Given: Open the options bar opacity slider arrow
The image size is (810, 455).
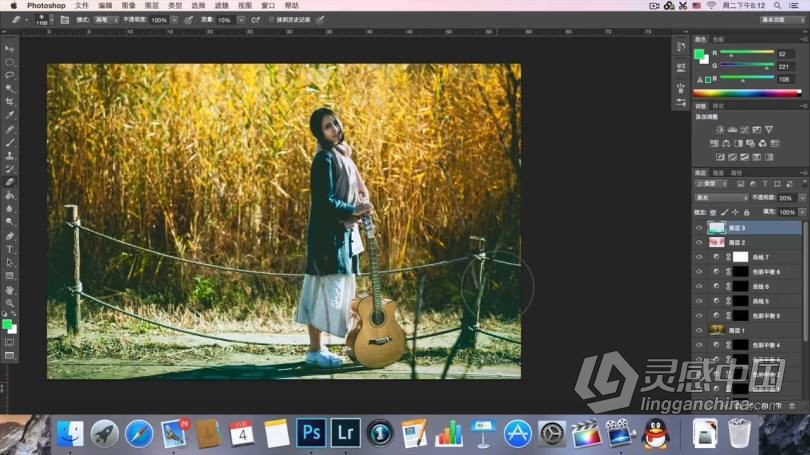Looking at the screenshot, I should (x=175, y=20).
